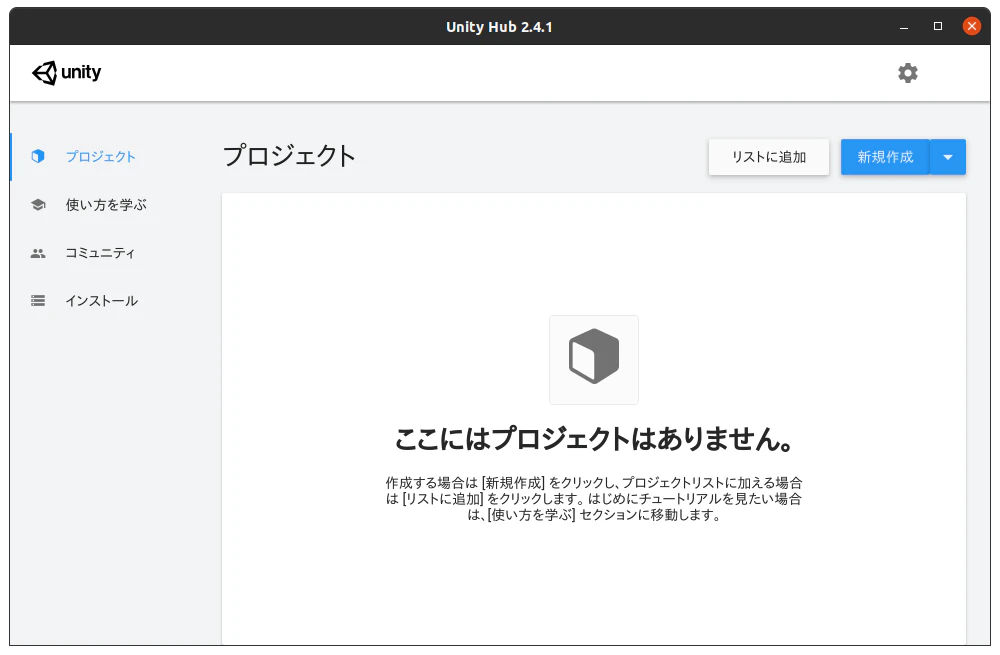Click the large gray cube placeholder icon
Screen dimensions: 1000x655
(594, 357)
